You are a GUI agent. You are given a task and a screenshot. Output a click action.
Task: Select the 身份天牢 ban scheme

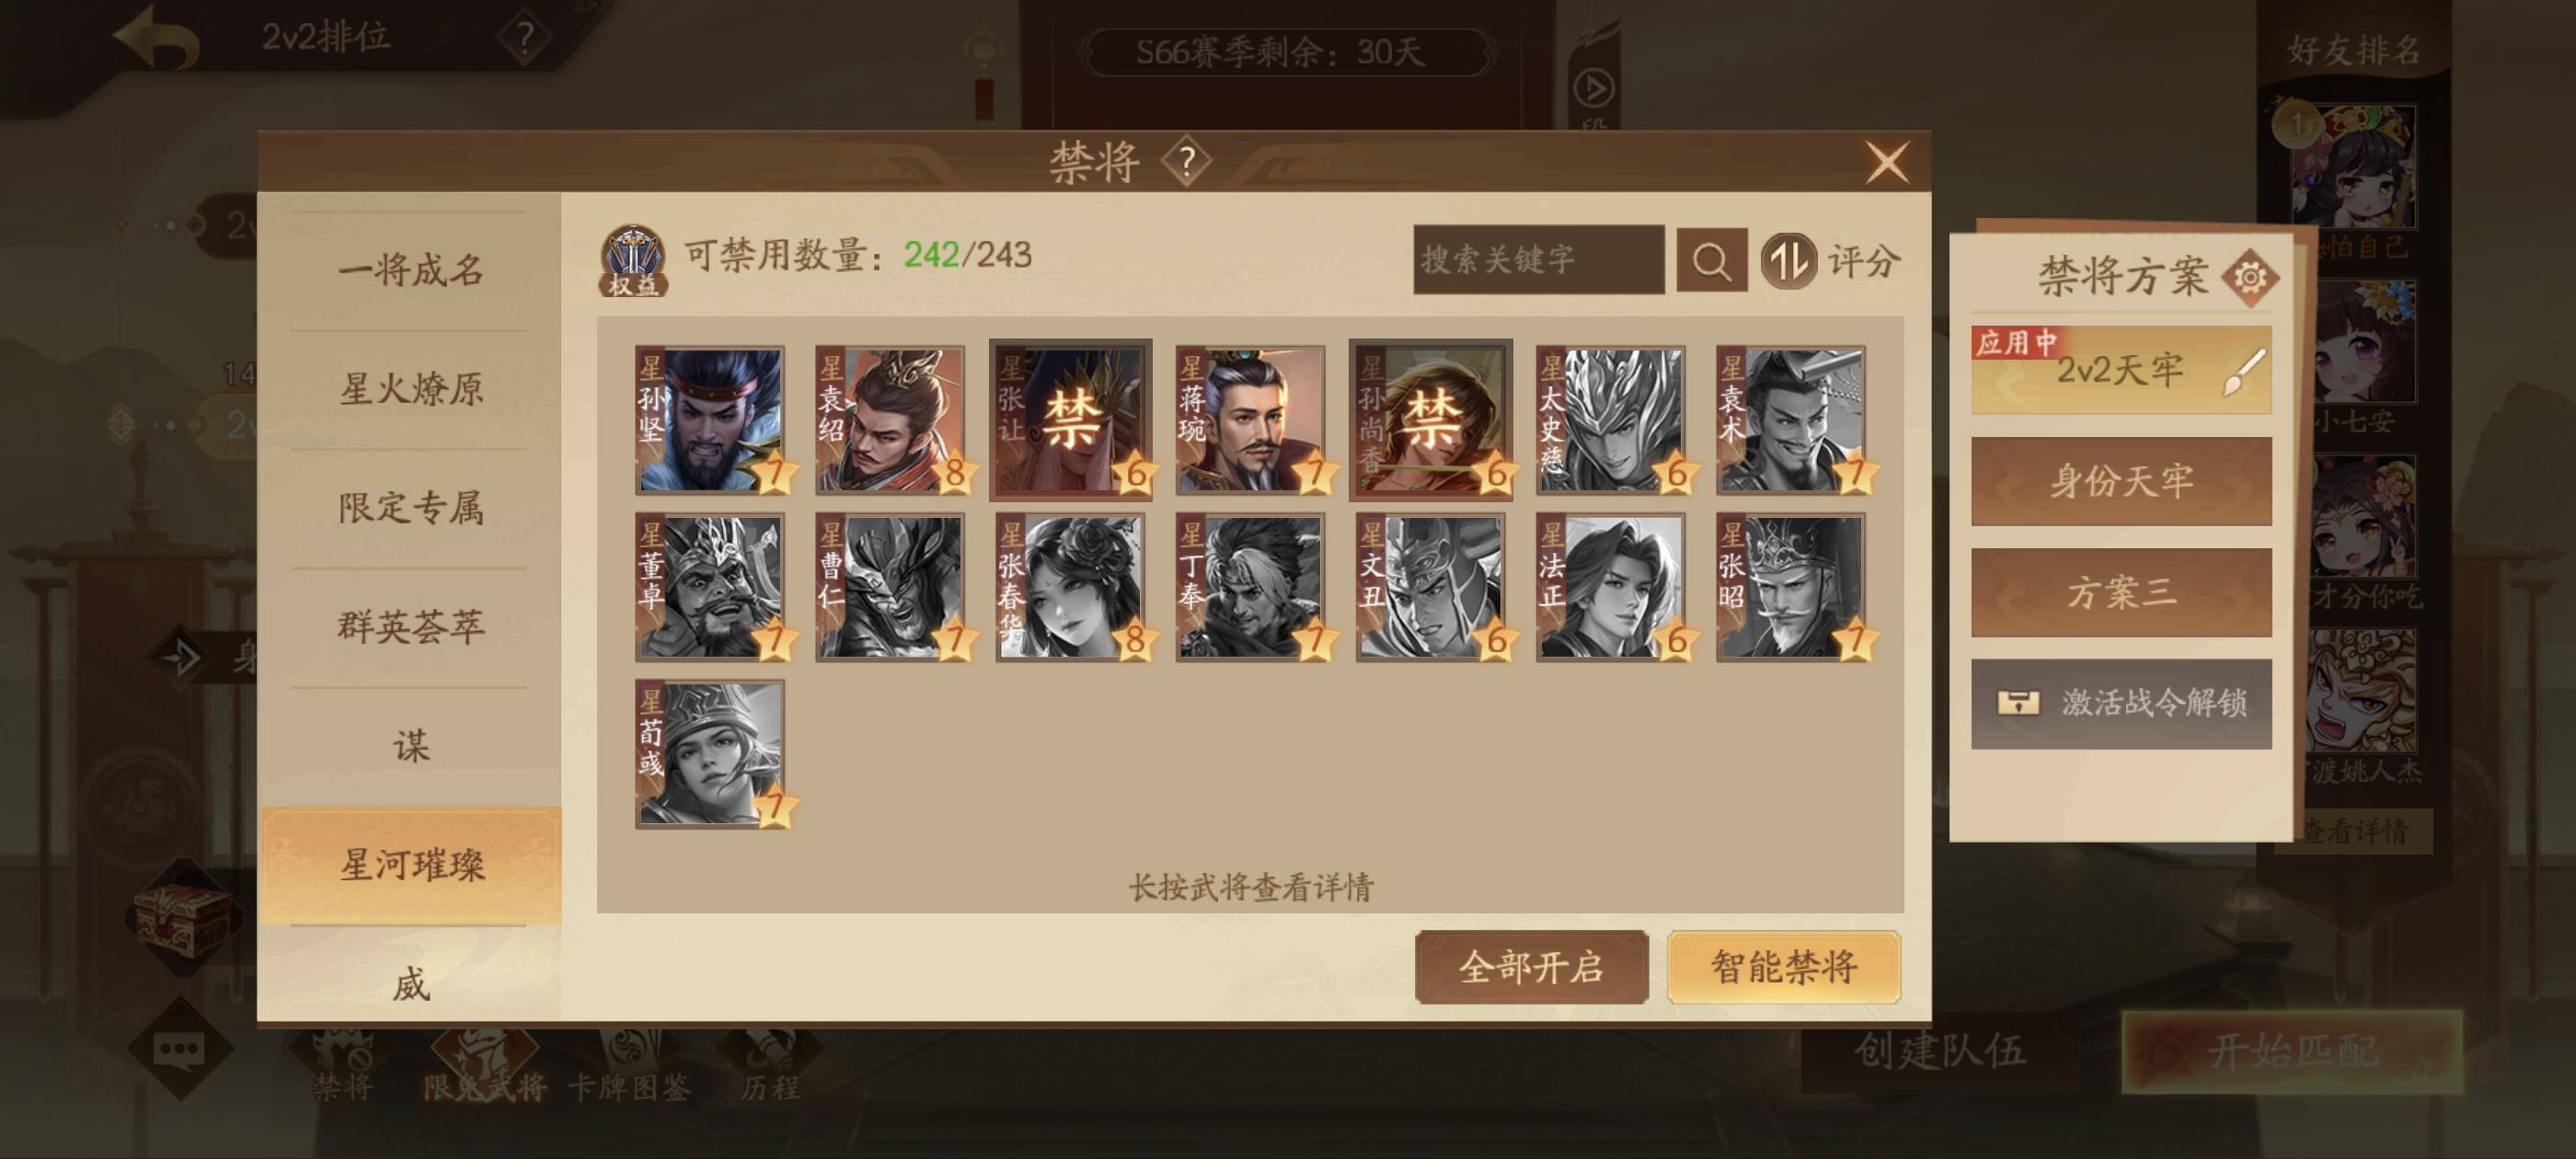[x=2121, y=481]
